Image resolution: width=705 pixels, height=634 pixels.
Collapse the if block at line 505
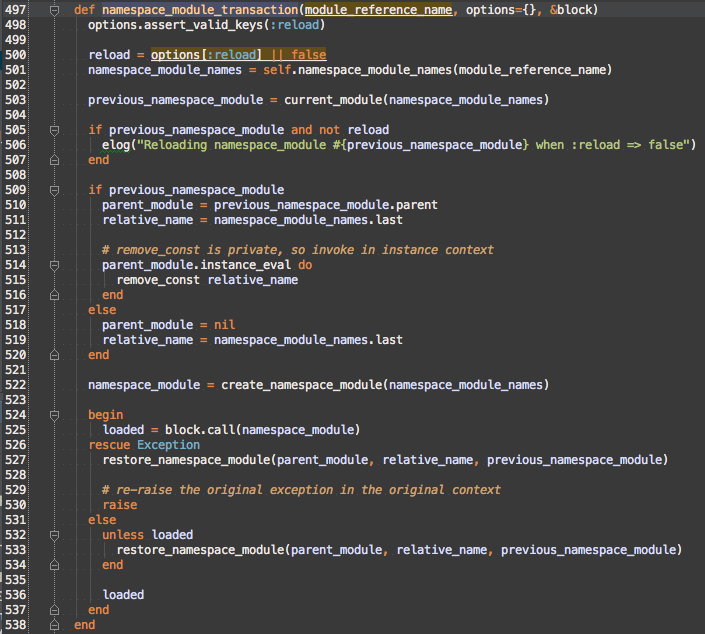click(x=54, y=130)
